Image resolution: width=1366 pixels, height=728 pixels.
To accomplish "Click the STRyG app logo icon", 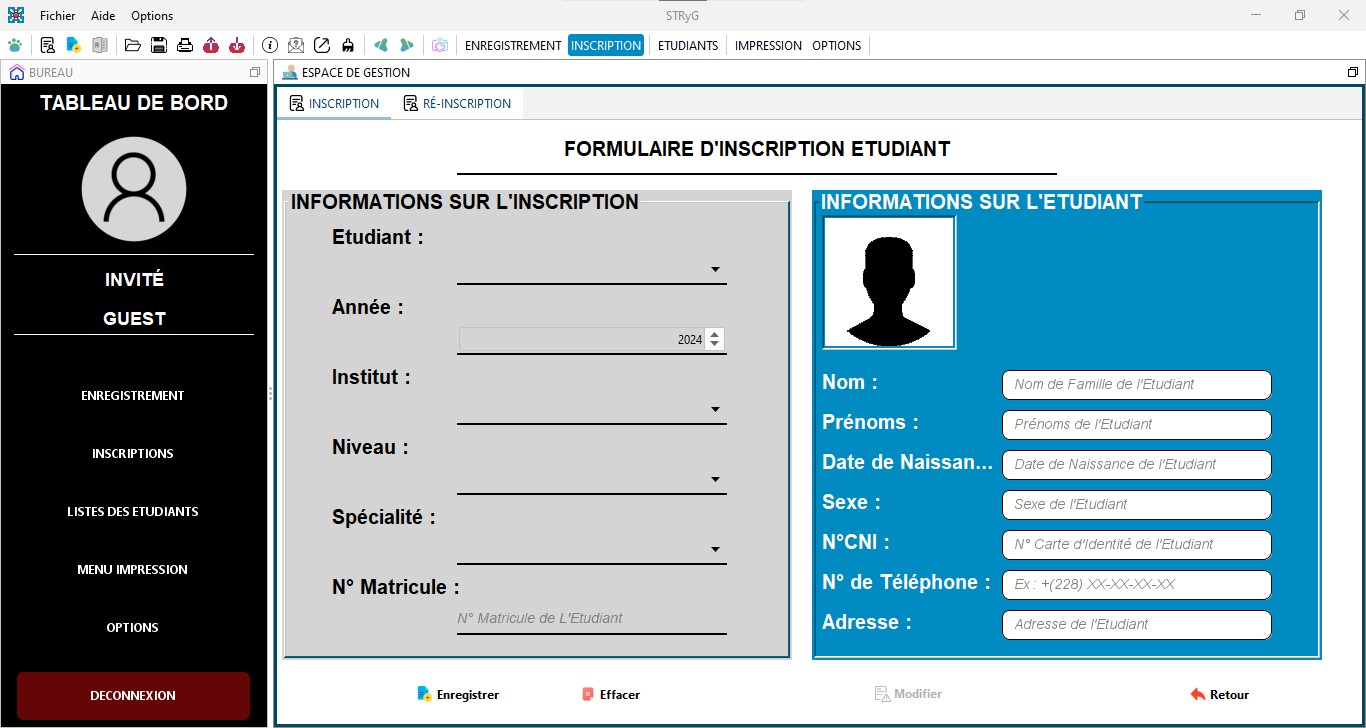I will click(16, 15).
